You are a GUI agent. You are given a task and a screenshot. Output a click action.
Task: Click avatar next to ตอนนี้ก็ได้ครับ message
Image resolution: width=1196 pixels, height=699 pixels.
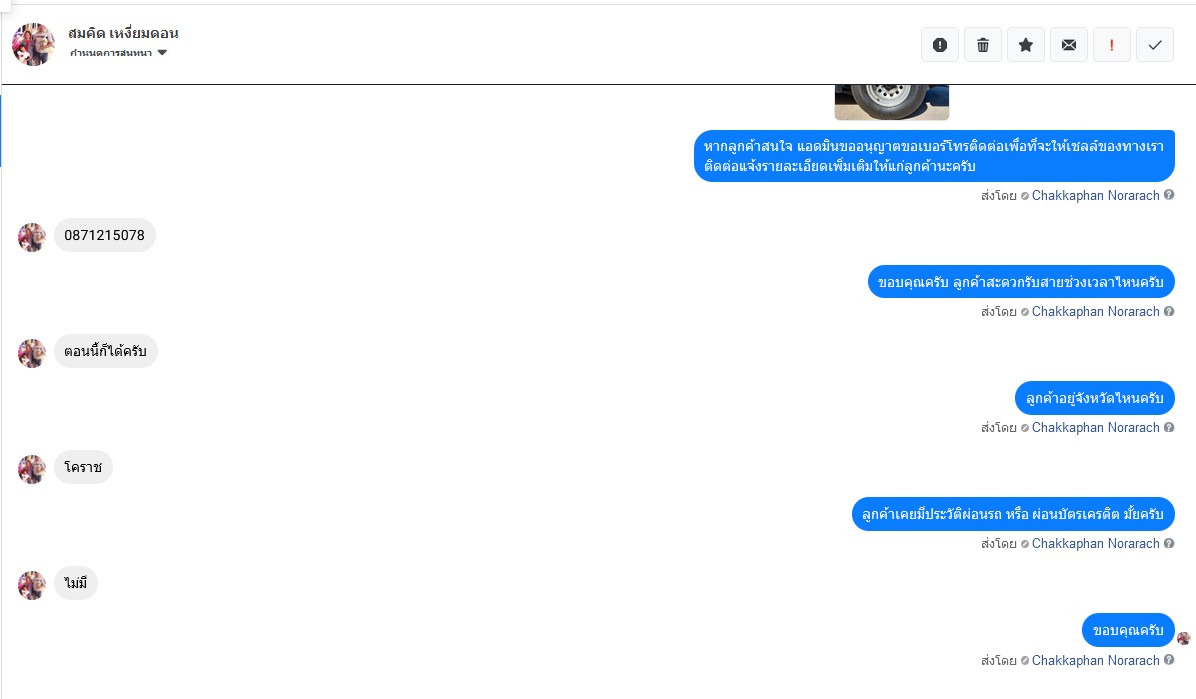(x=32, y=353)
